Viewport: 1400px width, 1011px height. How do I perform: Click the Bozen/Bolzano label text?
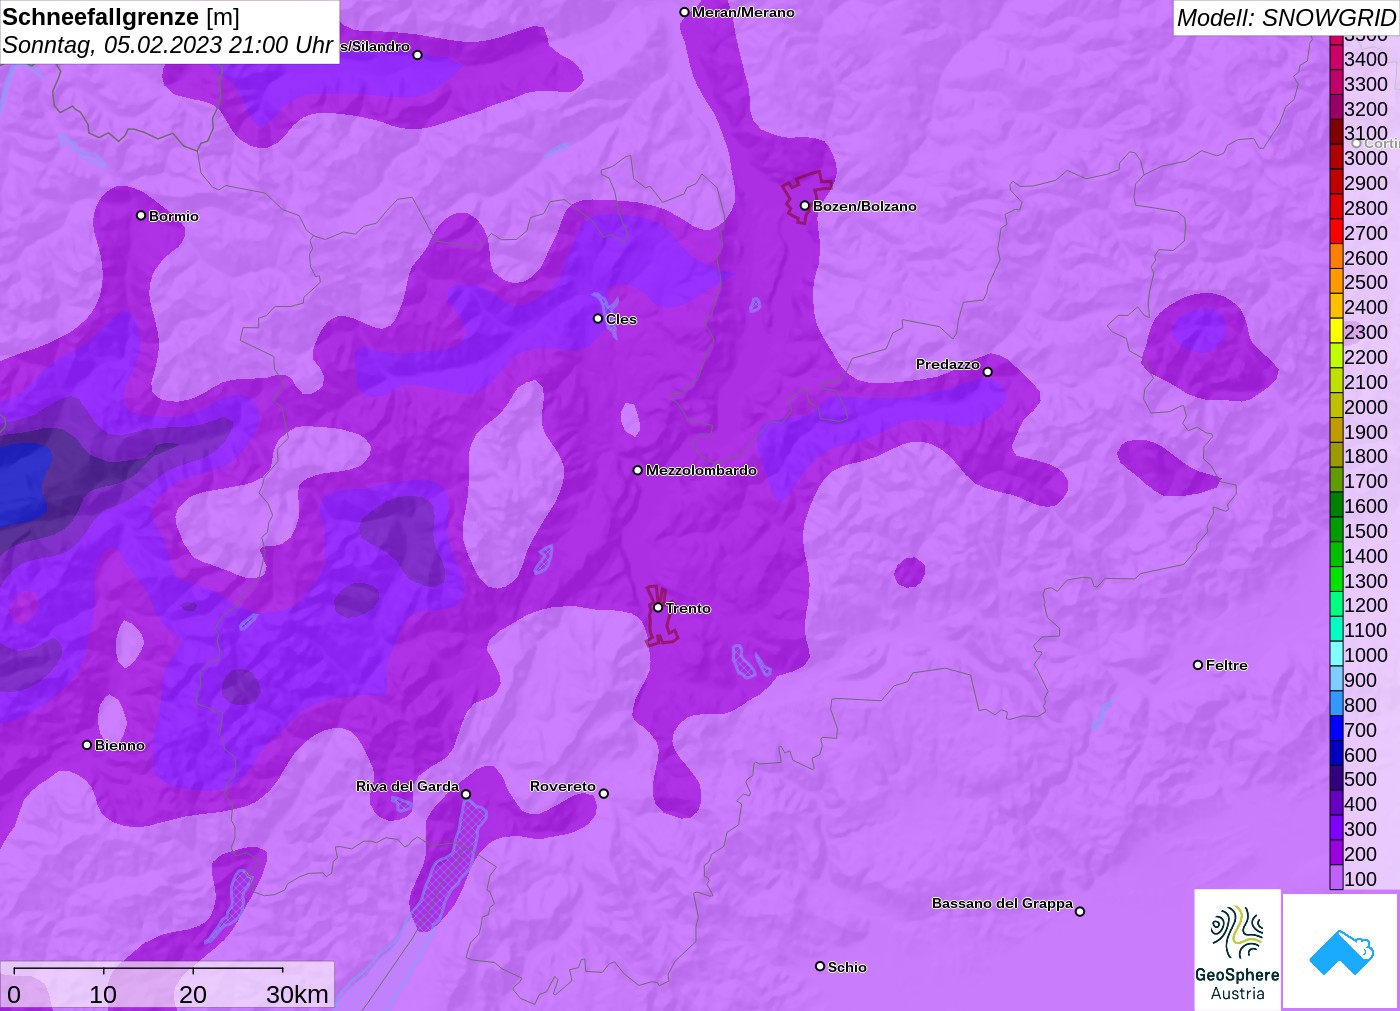tap(865, 206)
